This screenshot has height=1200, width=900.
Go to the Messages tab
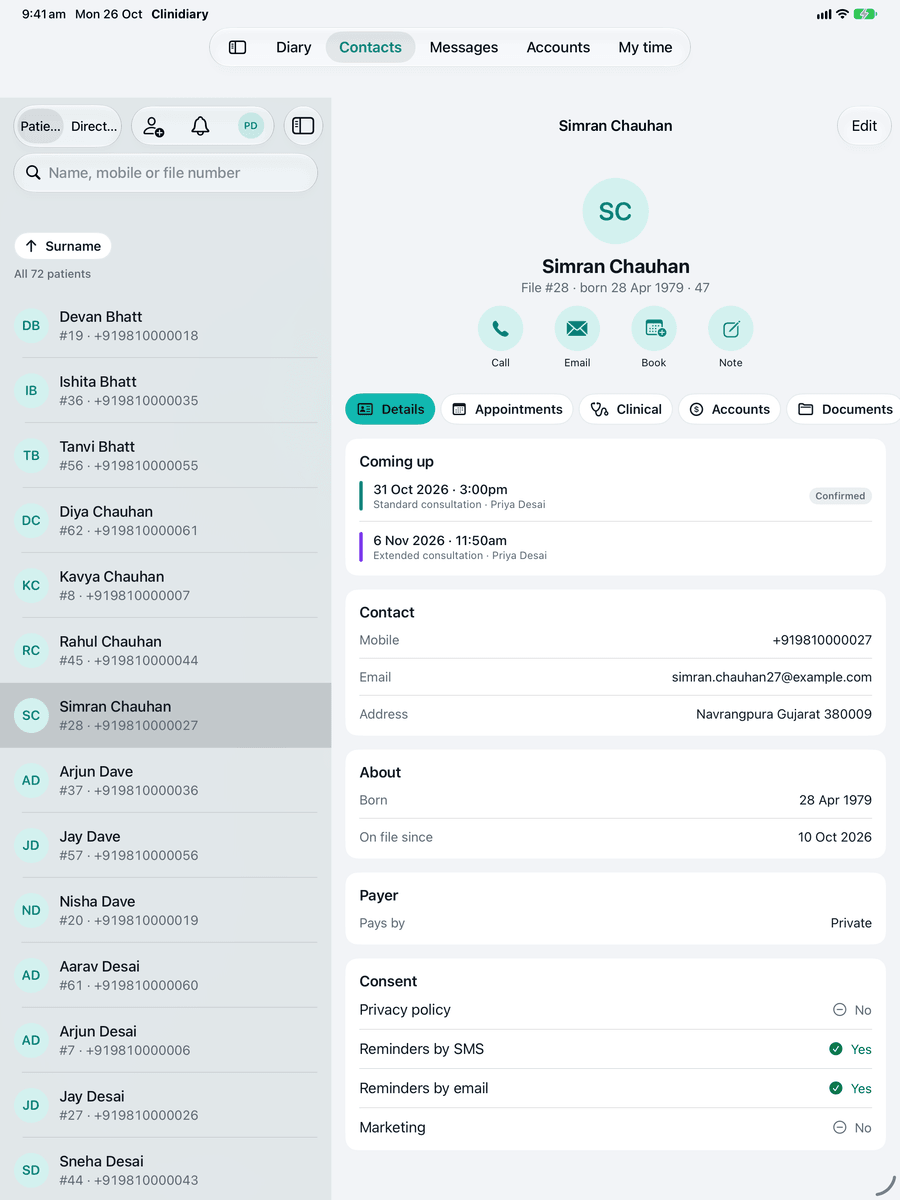(464, 47)
